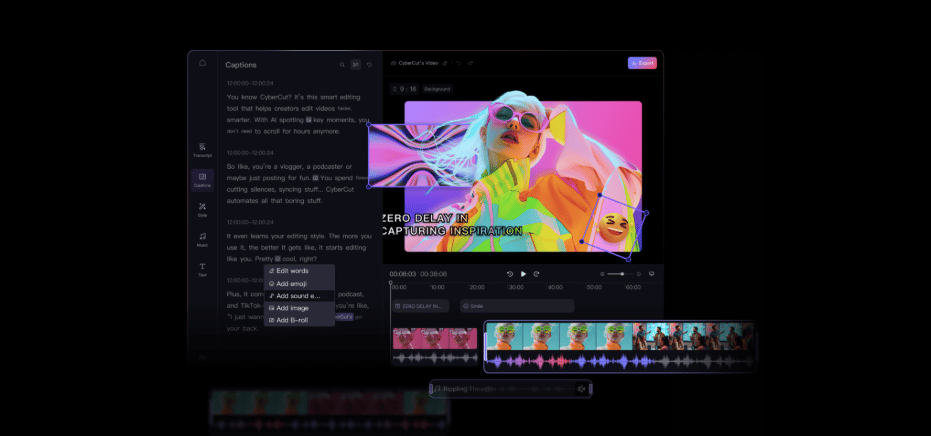931x436 pixels.
Task: Select the Smile emoji clip on timeline
Action: tap(517, 306)
